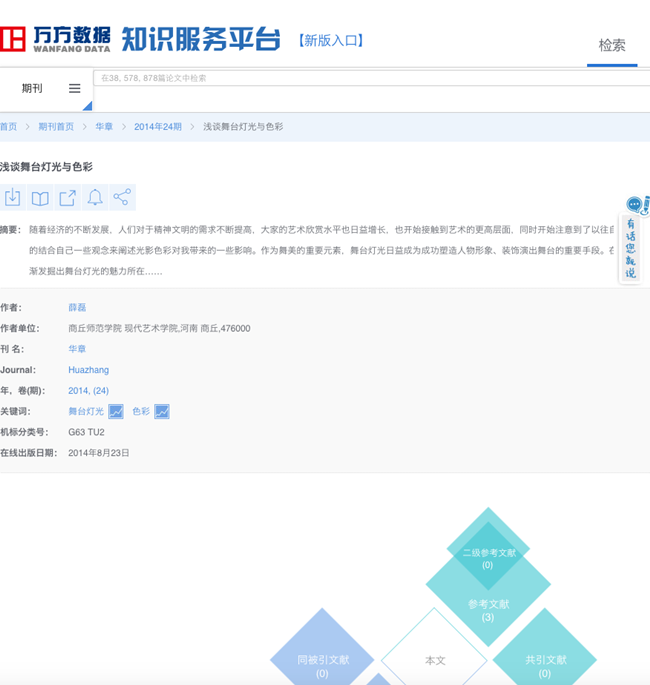Select the 同被引文献 (0) diamond
The image size is (650, 685).
pyautogui.click(x=322, y=660)
